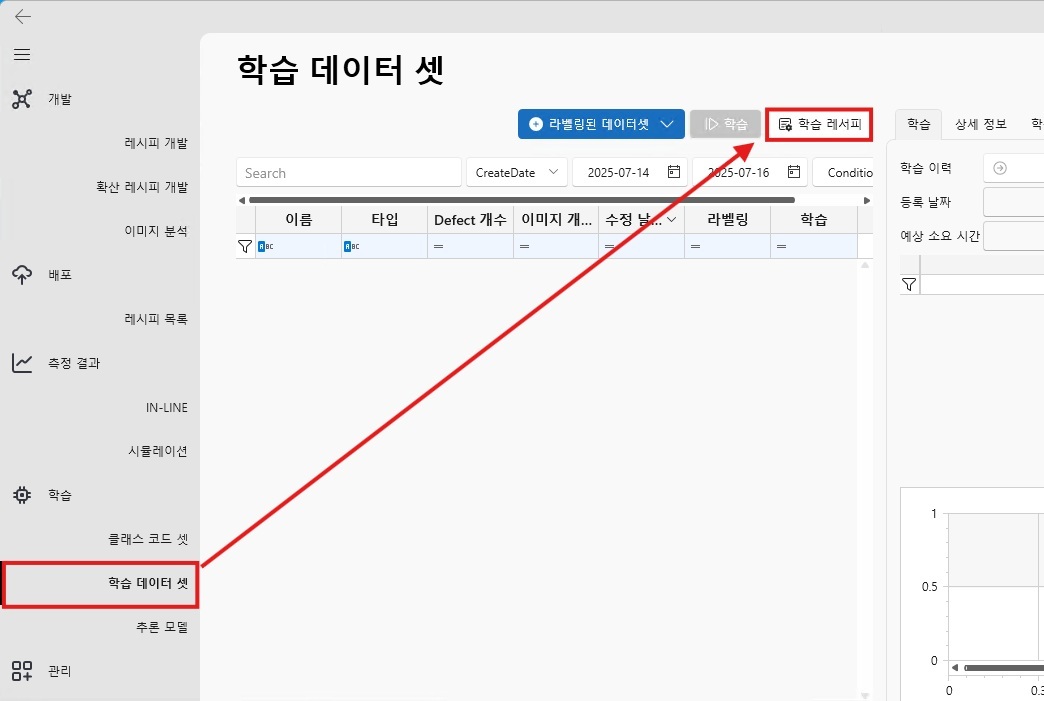Click the 학습 레서피 button
The image size is (1044, 701).
click(819, 124)
